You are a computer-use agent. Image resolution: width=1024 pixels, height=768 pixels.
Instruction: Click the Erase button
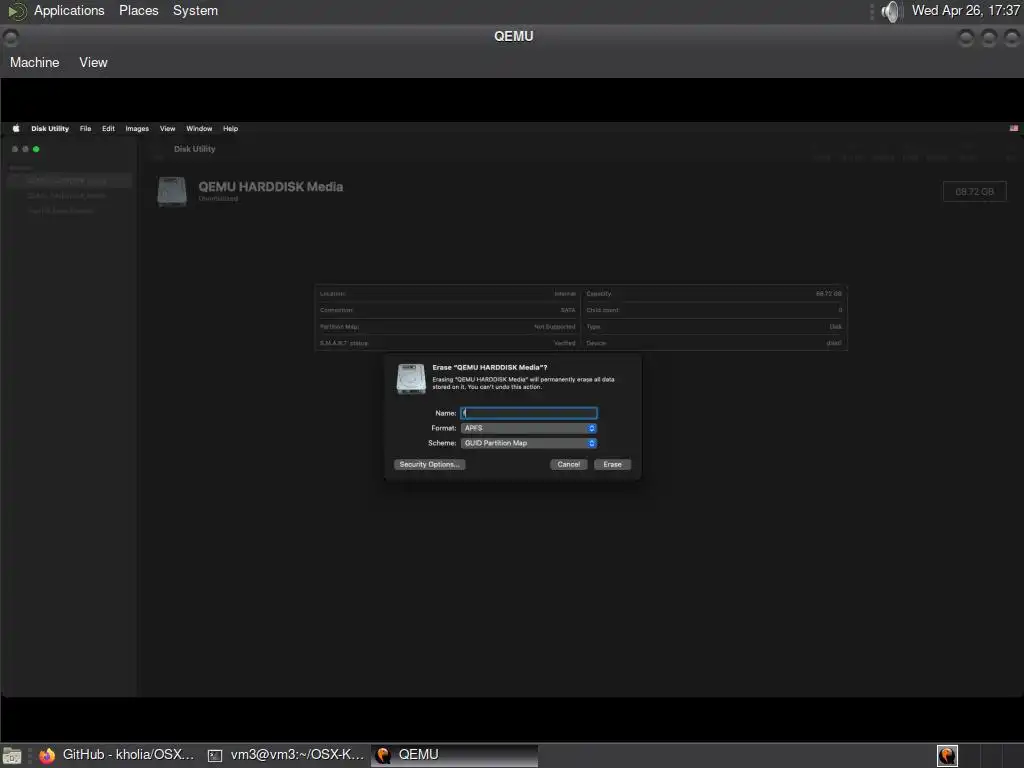pos(613,464)
